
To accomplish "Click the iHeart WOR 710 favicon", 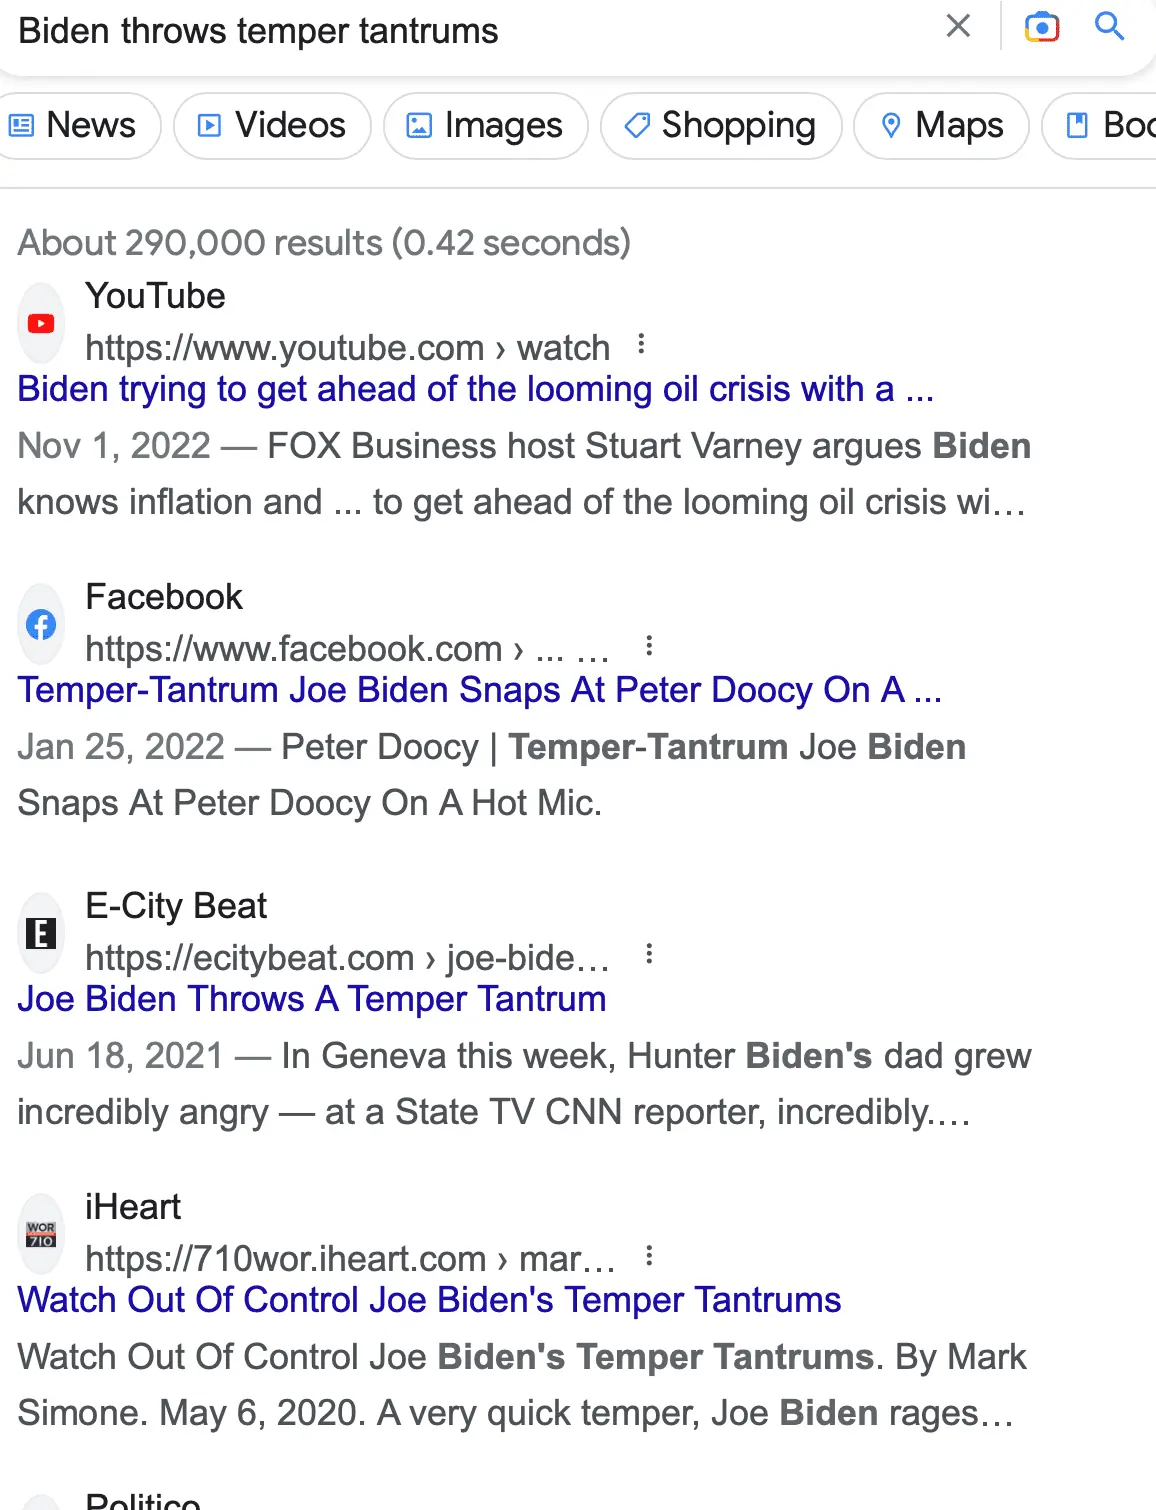I will tap(41, 1235).
